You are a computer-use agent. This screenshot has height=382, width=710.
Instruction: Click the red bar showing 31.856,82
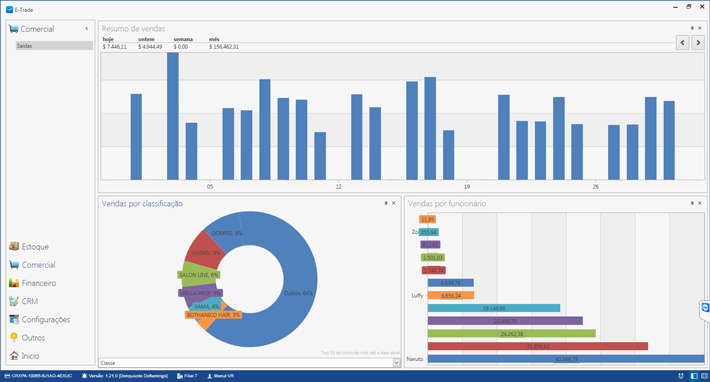pos(538,346)
